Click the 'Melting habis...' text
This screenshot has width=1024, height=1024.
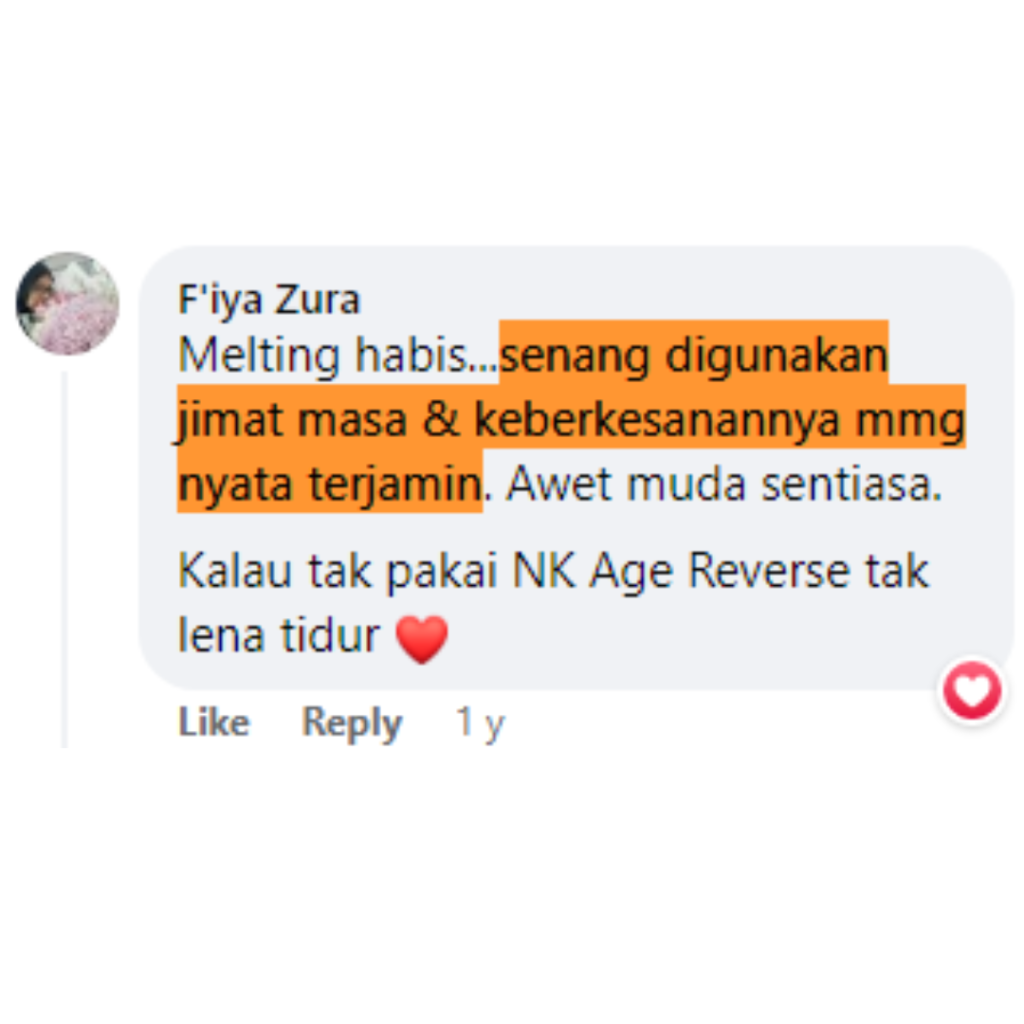337,355
